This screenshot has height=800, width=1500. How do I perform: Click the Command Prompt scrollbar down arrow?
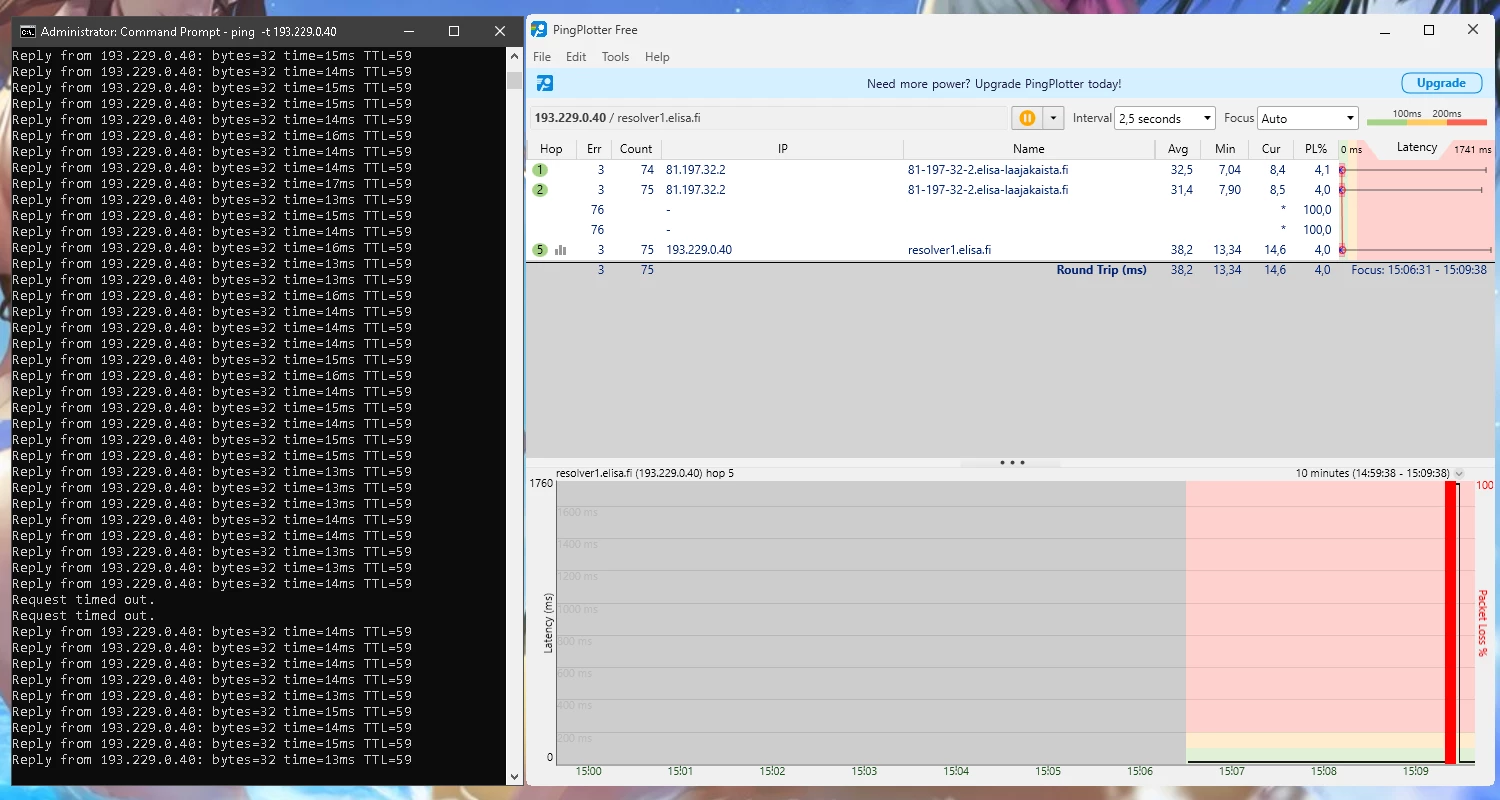(515, 776)
